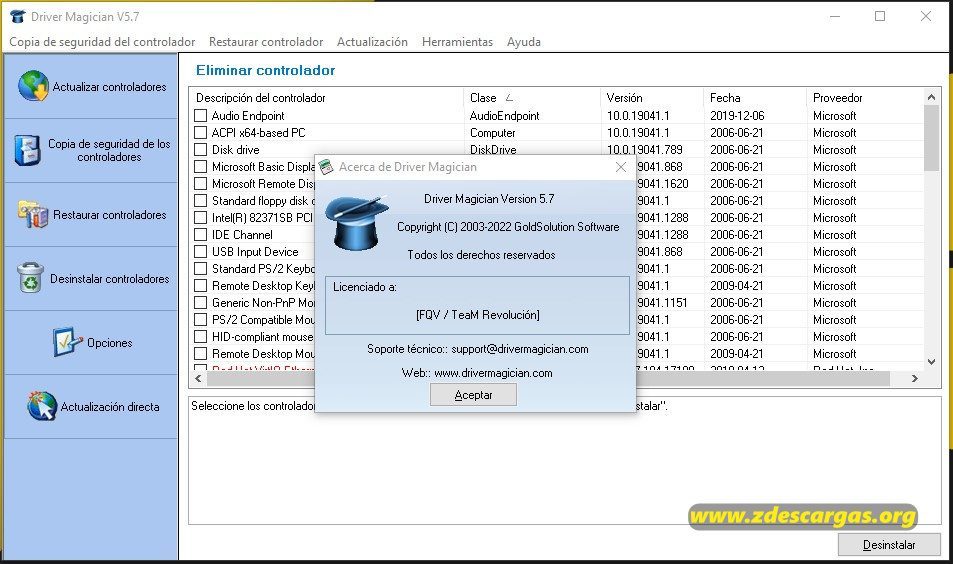The height and width of the screenshot is (564, 953).
Task: Check the HID-compliant mouse checkbox
Action: pos(201,337)
